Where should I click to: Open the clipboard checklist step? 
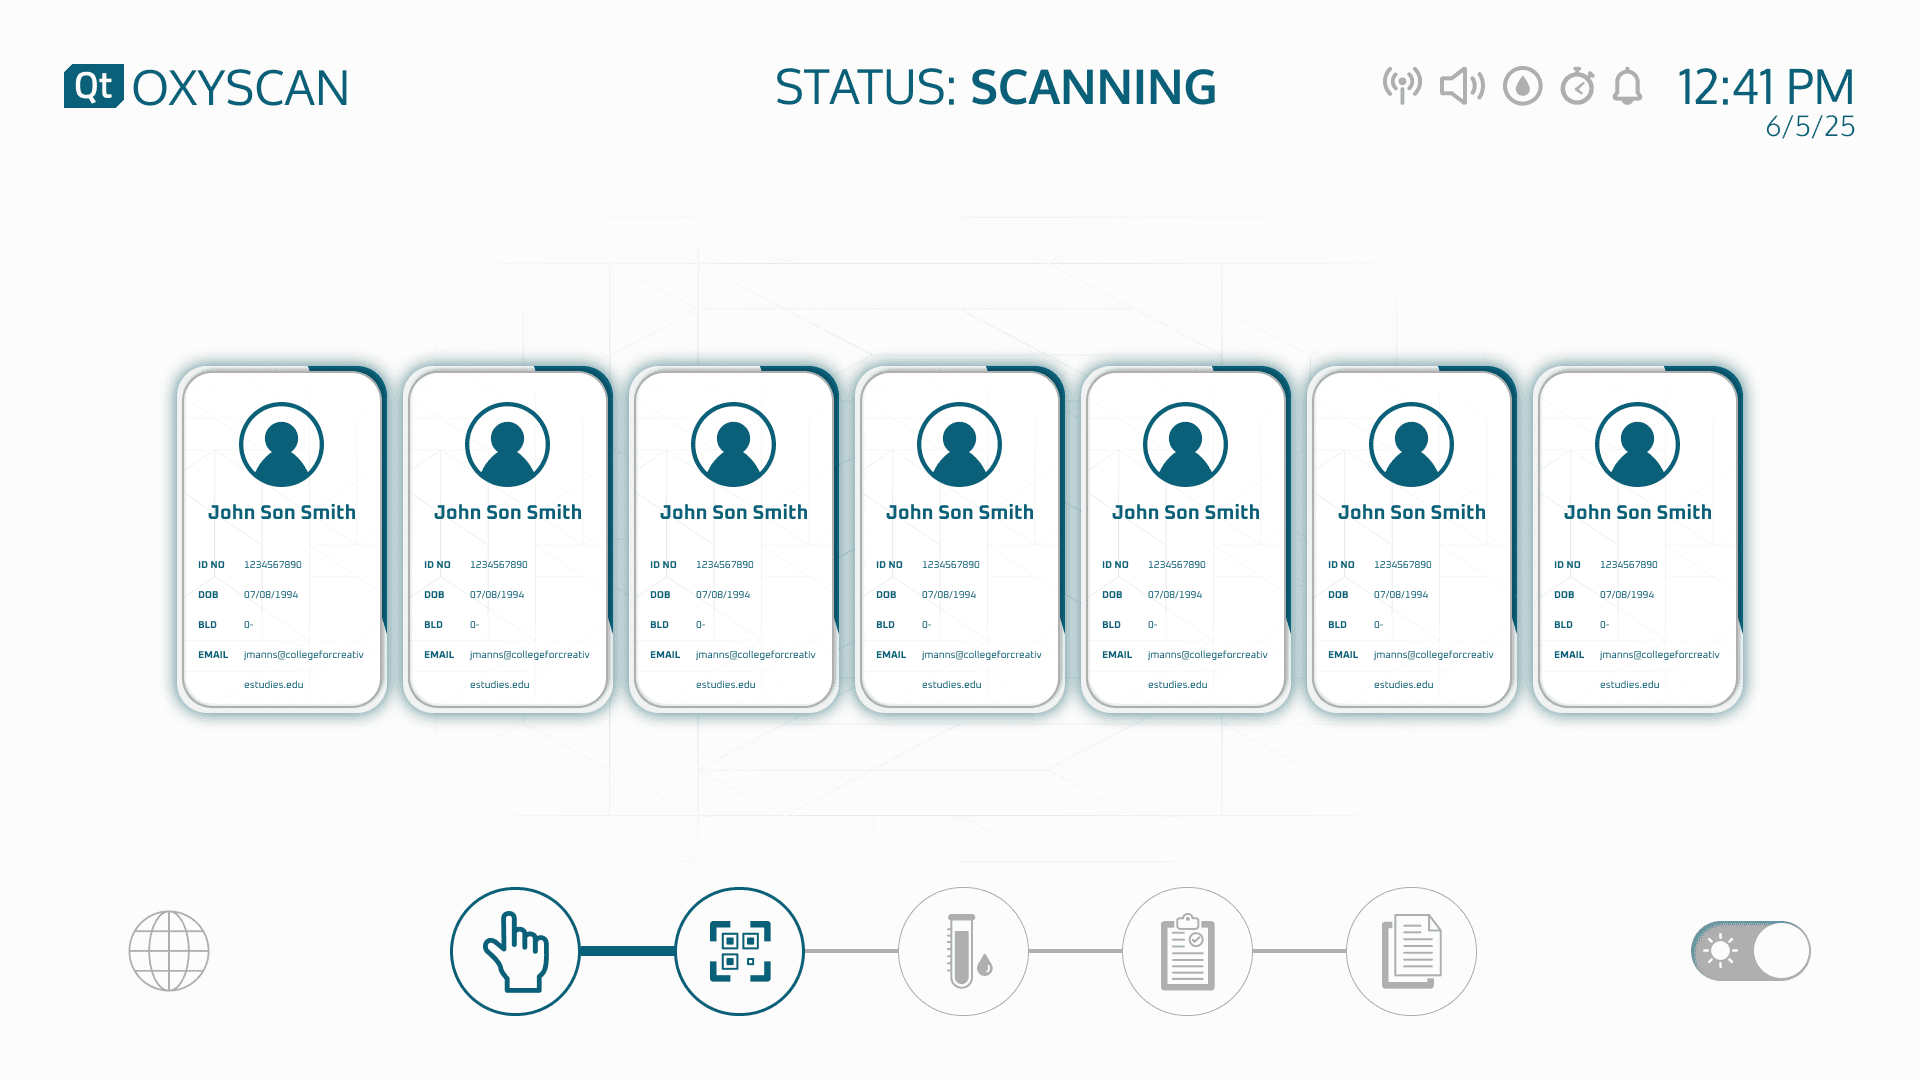(1188, 951)
